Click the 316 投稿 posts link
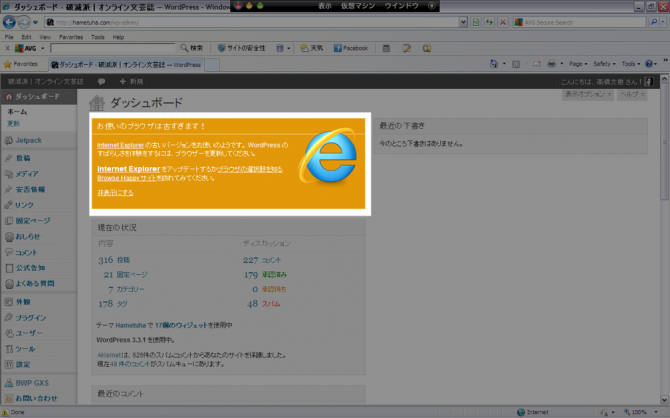Image resolution: width=670 pixels, height=418 pixels. tap(114, 260)
